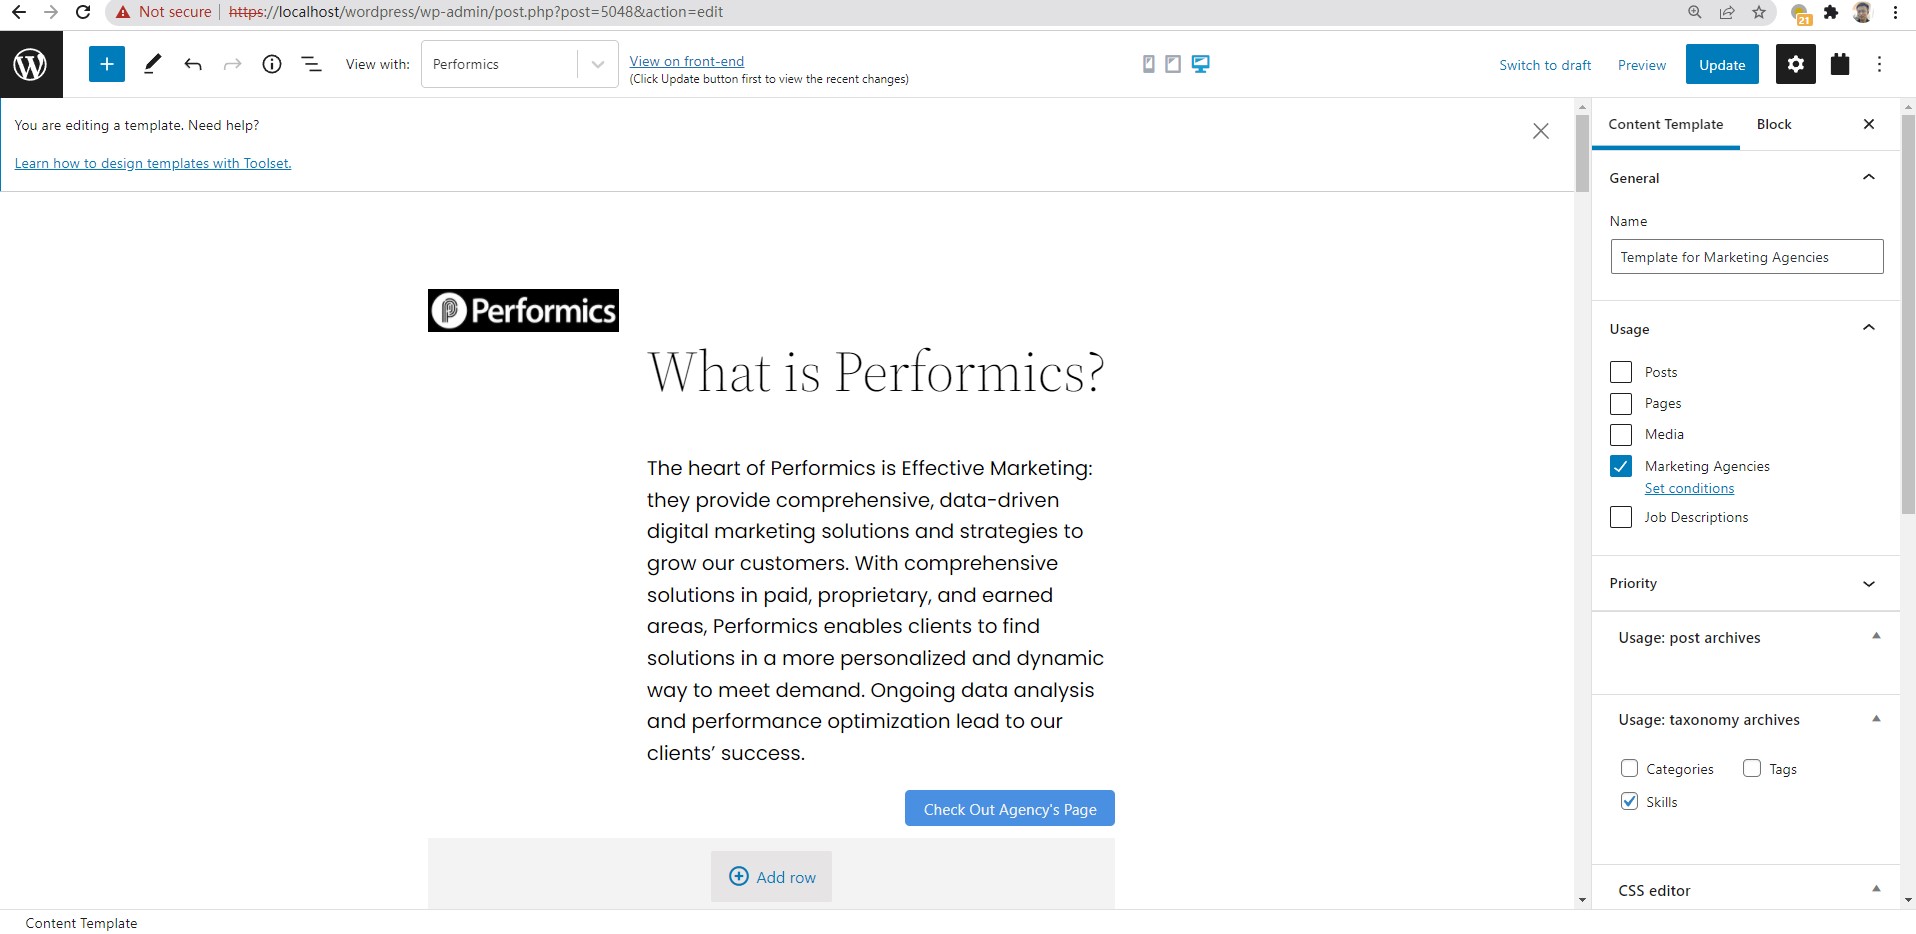The width and height of the screenshot is (1916, 934).
Task: Uncheck the Skills taxonomy checkbox
Action: pos(1630,801)
